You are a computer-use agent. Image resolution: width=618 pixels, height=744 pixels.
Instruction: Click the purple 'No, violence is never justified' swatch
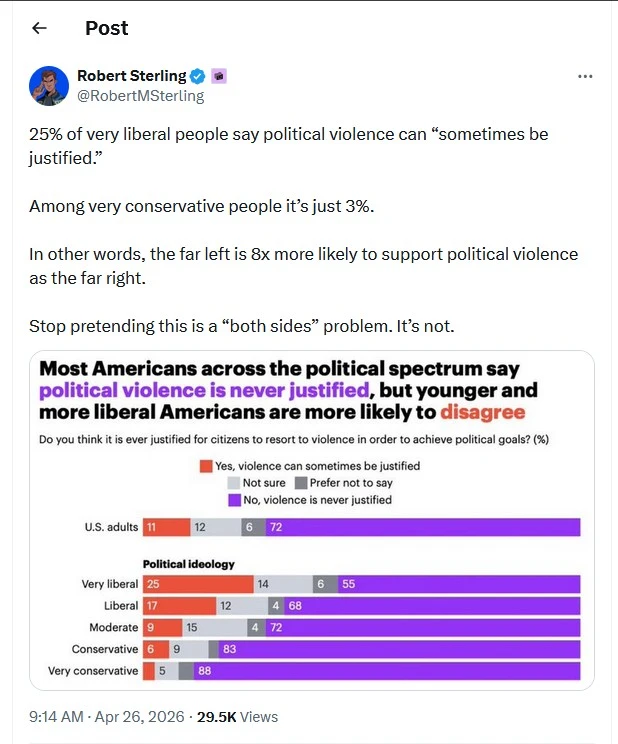[234, 499]
